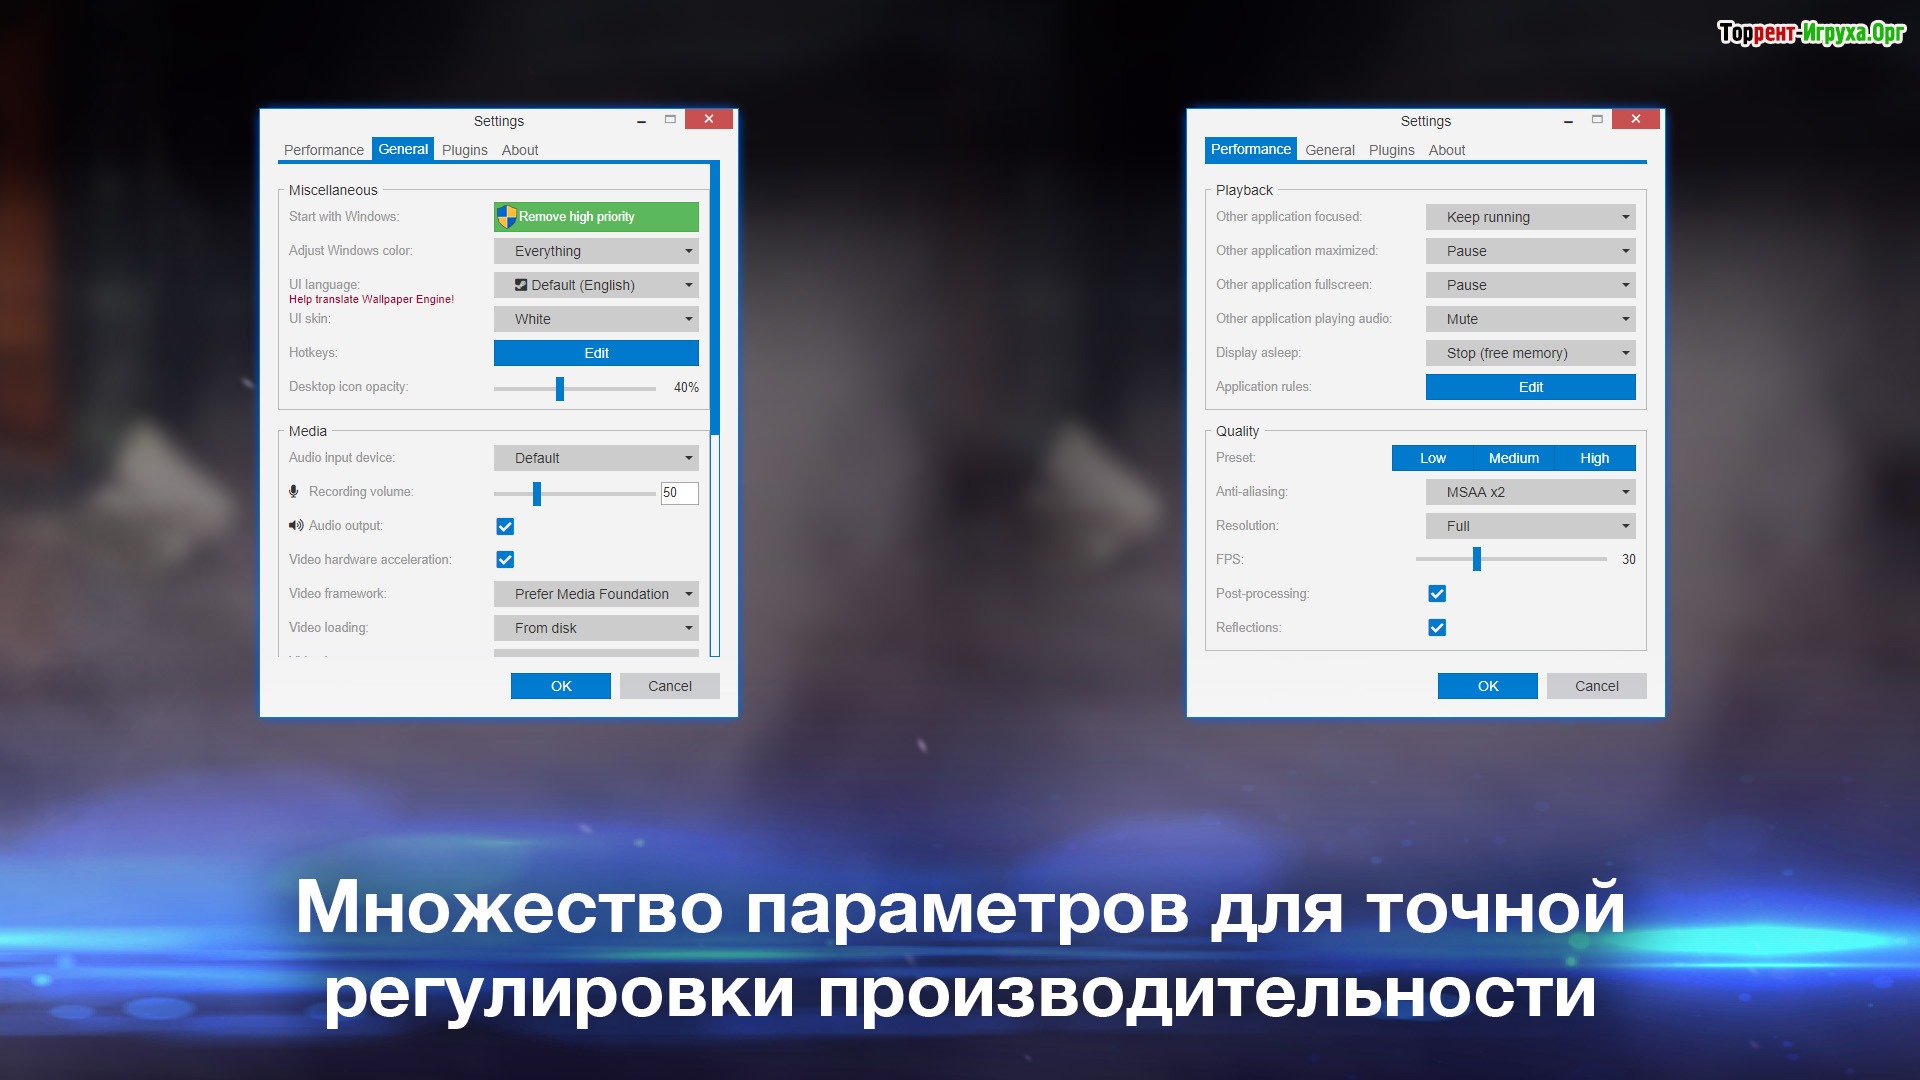Click Edit button for Application rules
1920x1080 pixels.
click(1527, 386)
